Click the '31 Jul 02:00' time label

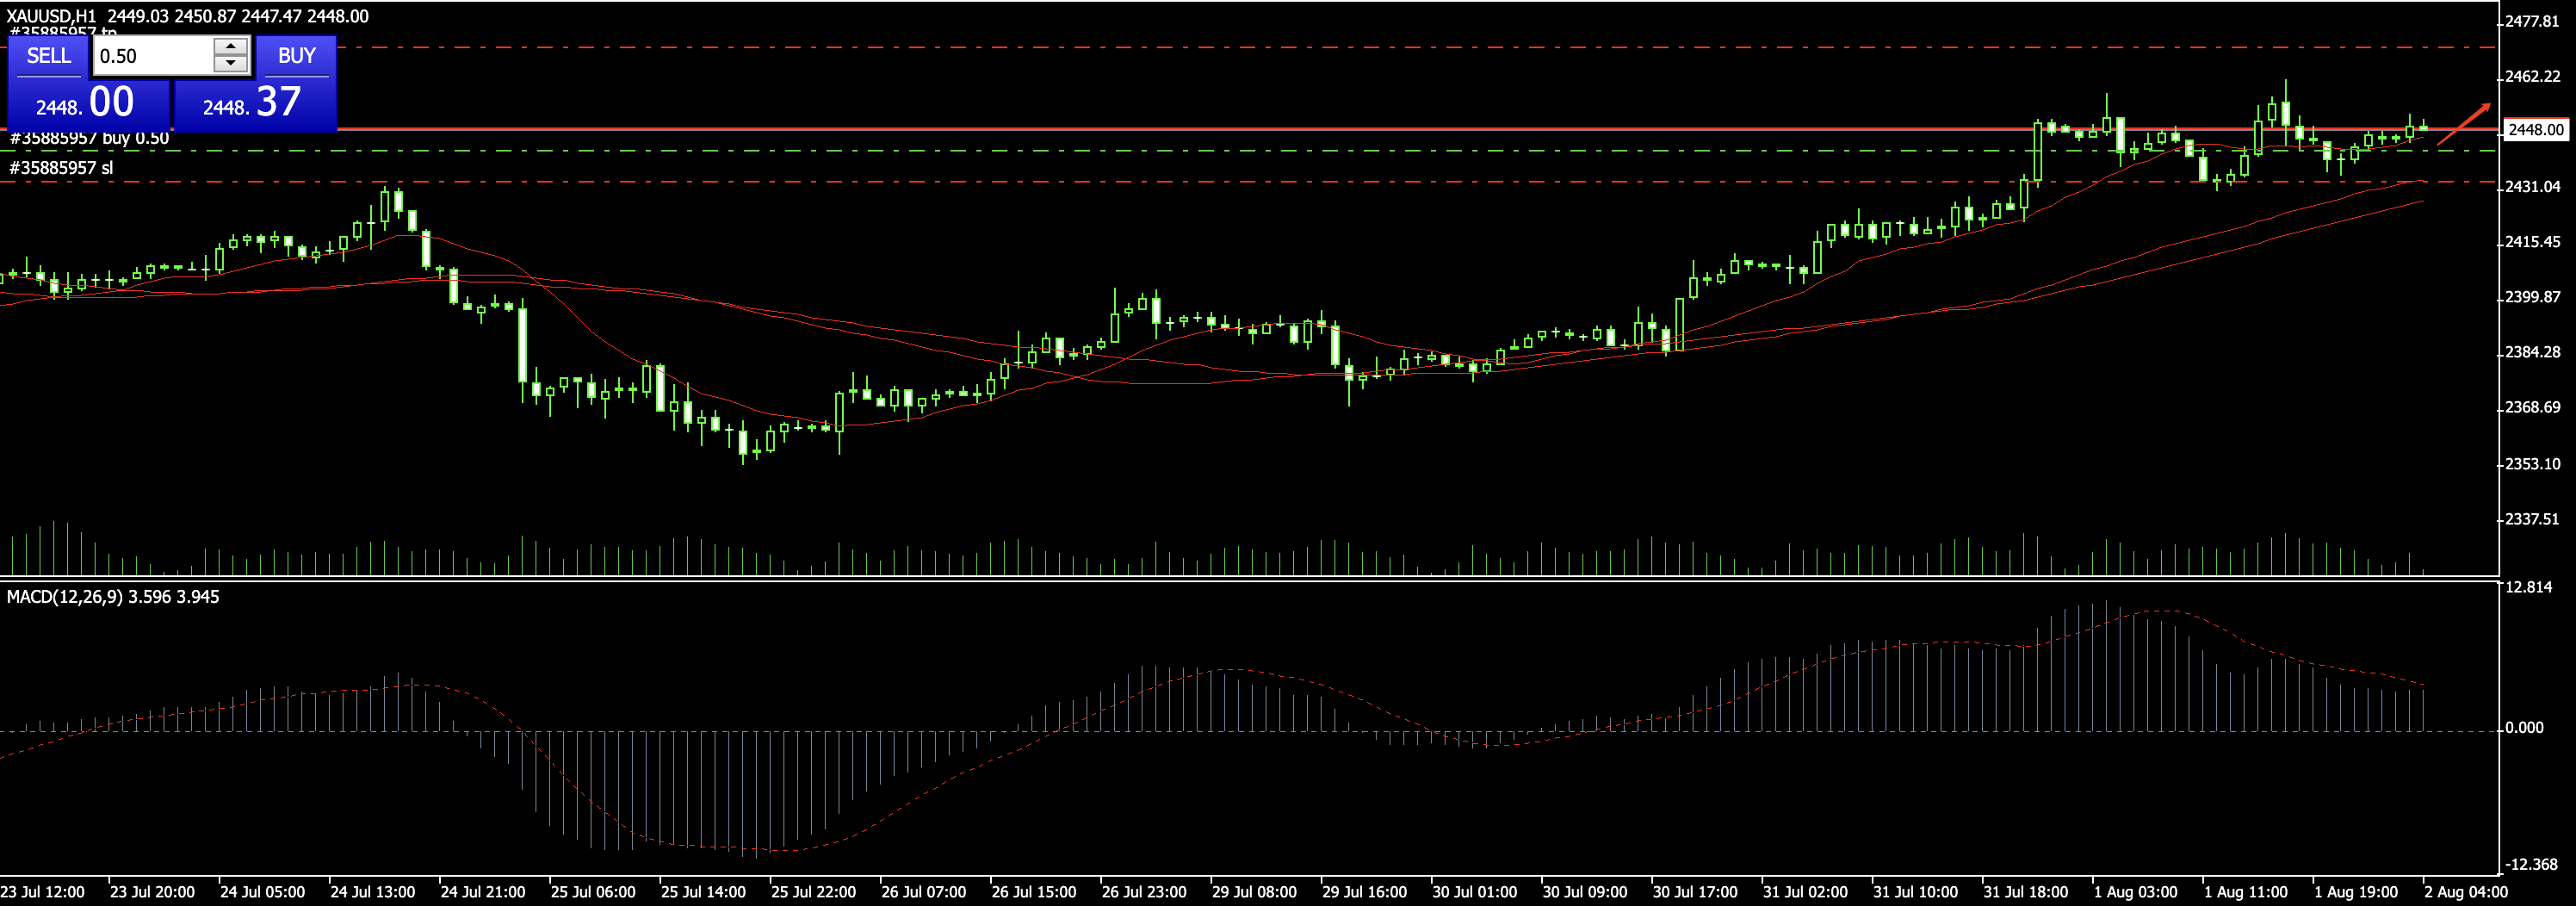point(1805,892)
